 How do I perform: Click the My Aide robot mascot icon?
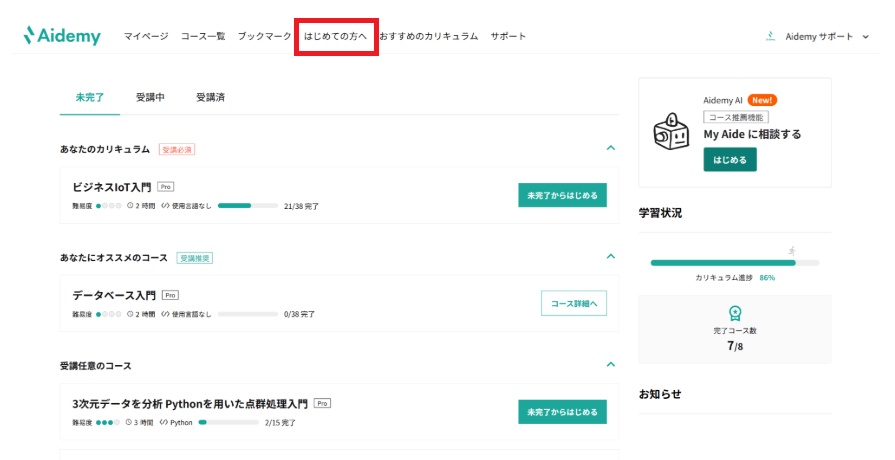click(x=669, y=132)
